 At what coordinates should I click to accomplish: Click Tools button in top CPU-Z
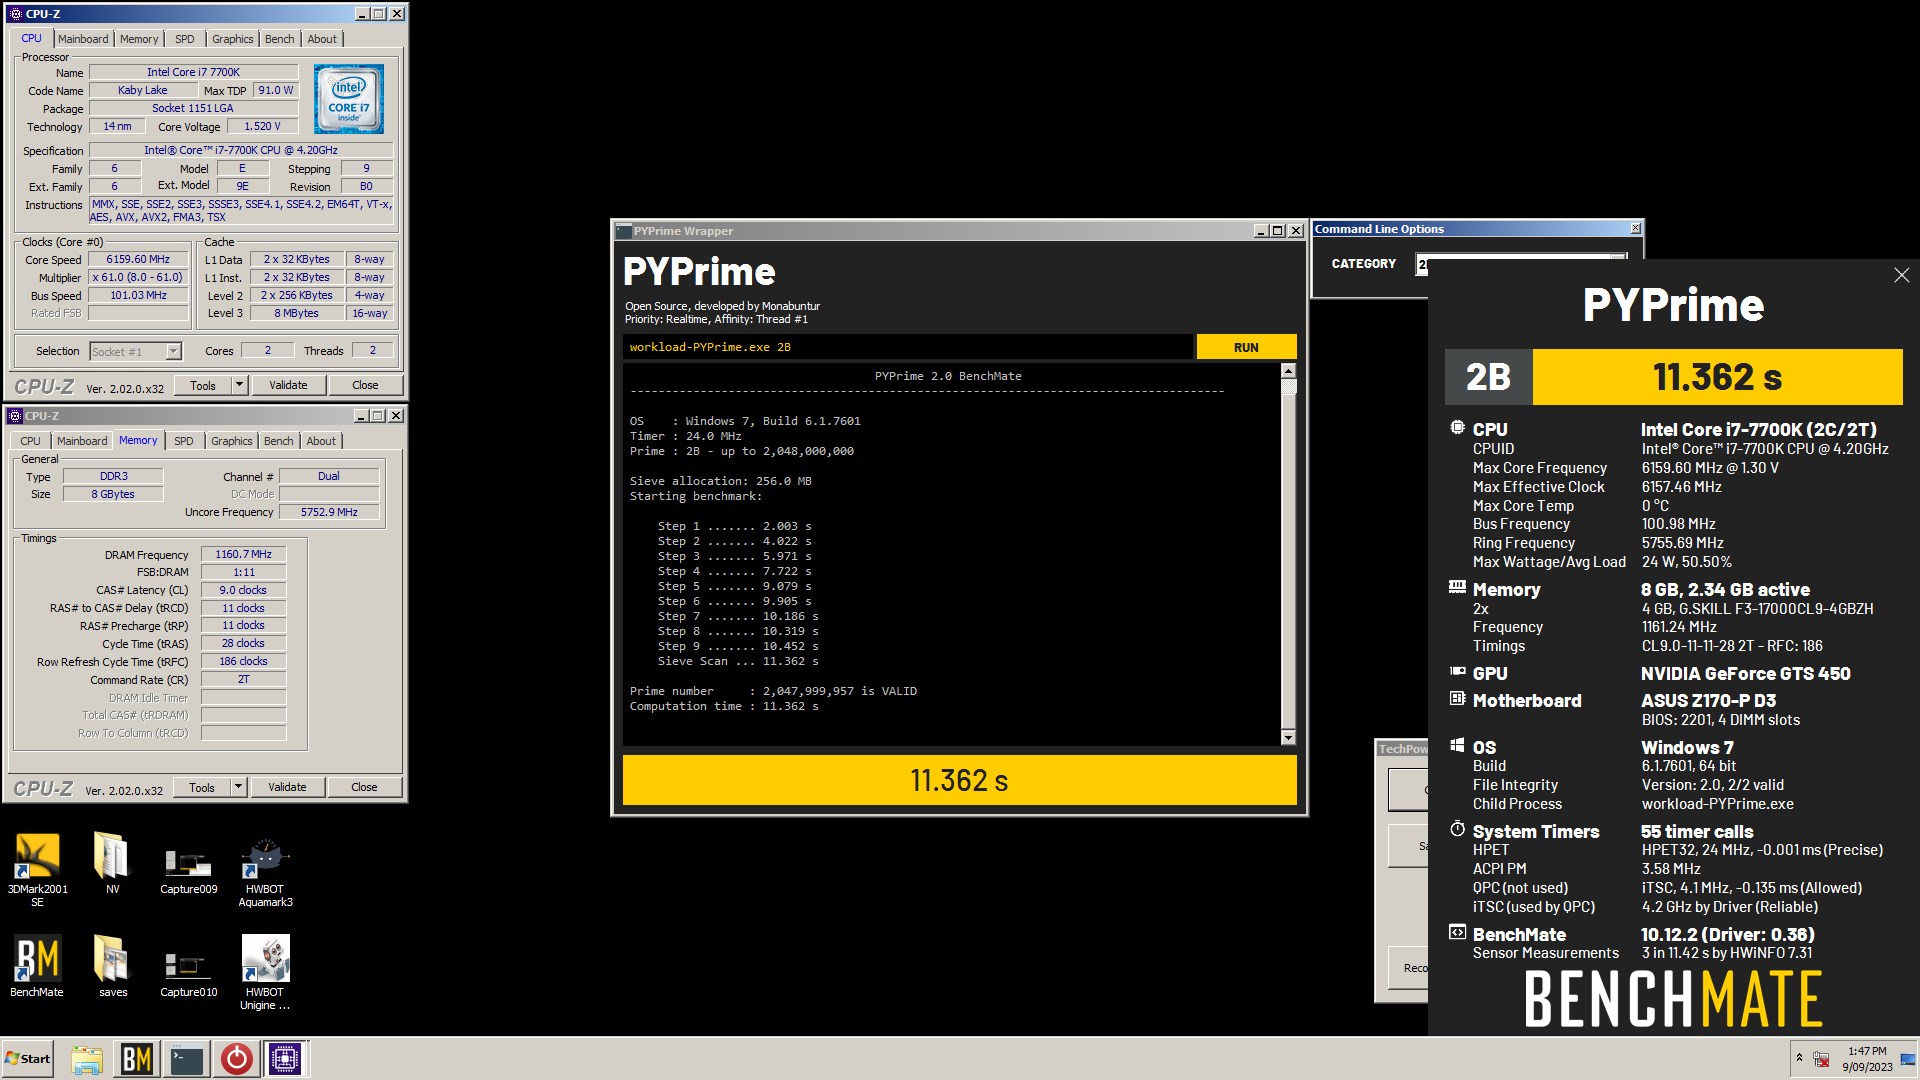click(x=203, y=385)
